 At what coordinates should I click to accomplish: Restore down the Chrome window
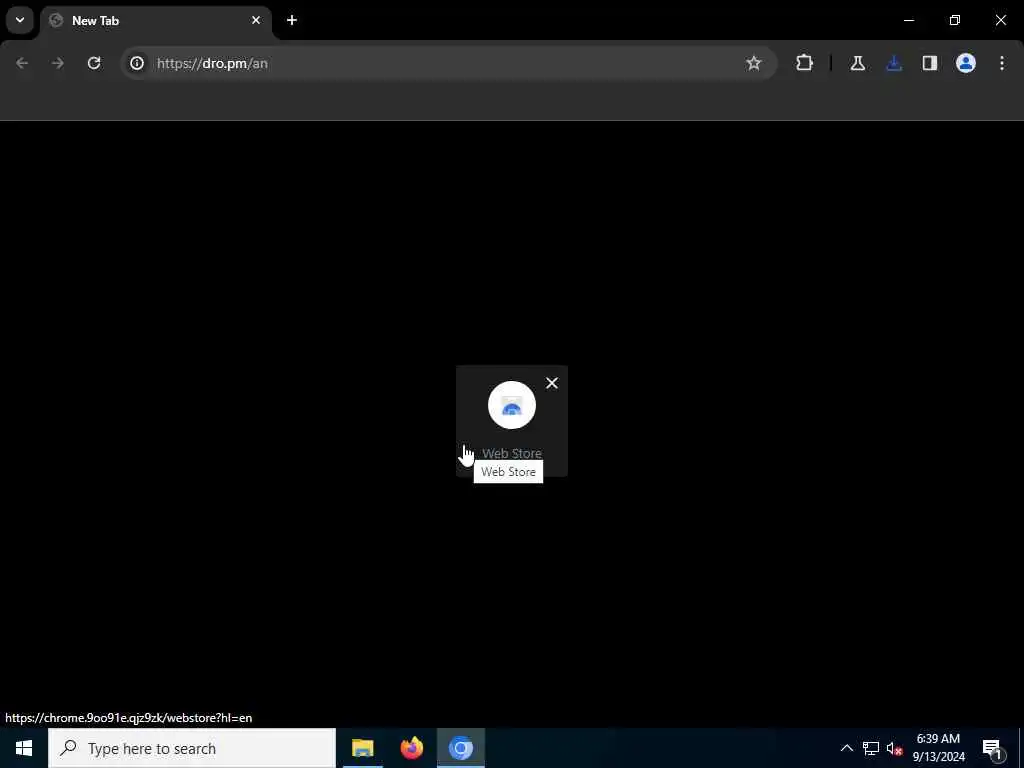(955, 20)
